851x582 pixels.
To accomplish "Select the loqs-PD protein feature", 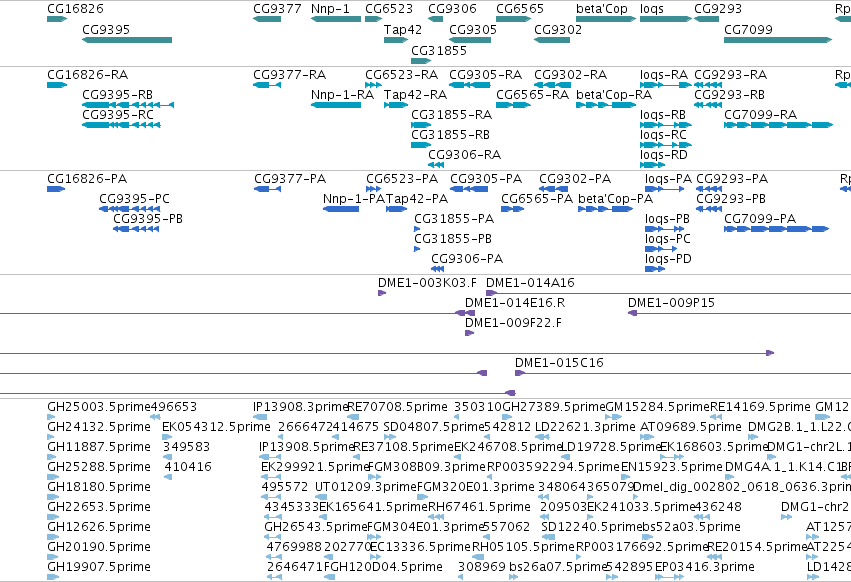I will 655,269.
